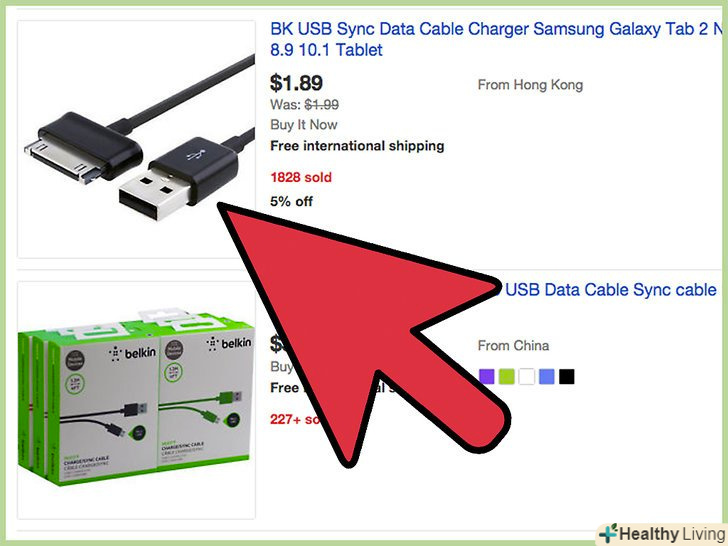Screen dimensions: 728x546
Task: Click the Free international shipping text of first listing
Action: [x=357, y=146]
